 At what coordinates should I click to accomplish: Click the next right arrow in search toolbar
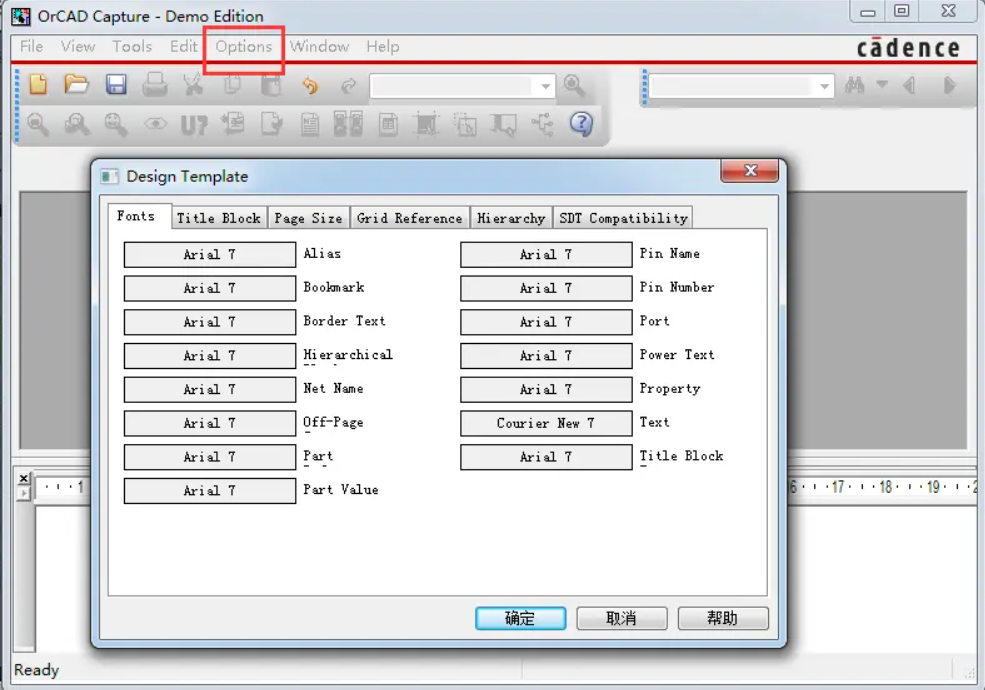(x=949, y=85)
